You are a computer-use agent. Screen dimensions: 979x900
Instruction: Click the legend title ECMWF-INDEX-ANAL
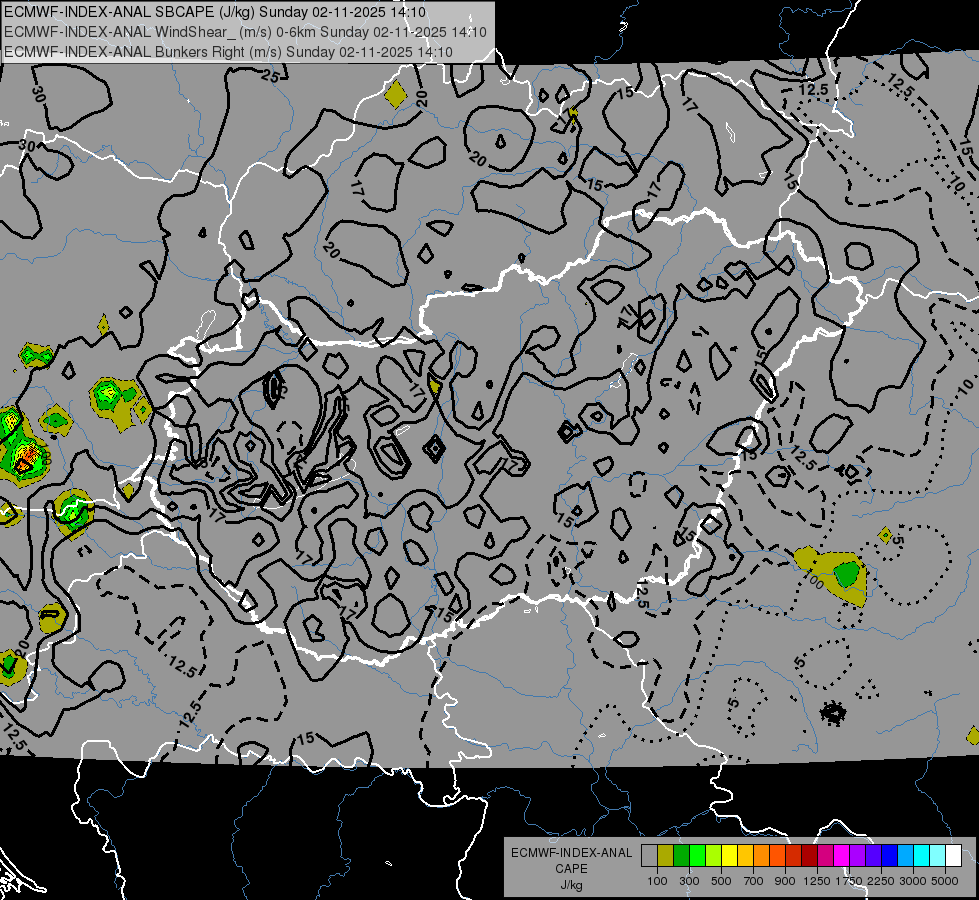pos(571,853)
